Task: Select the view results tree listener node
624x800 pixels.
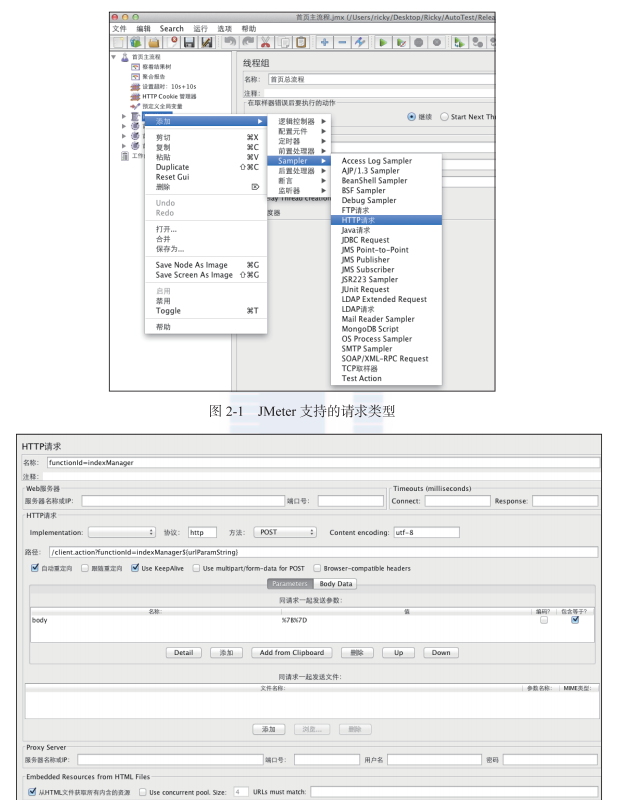Action: coord(151,67)
